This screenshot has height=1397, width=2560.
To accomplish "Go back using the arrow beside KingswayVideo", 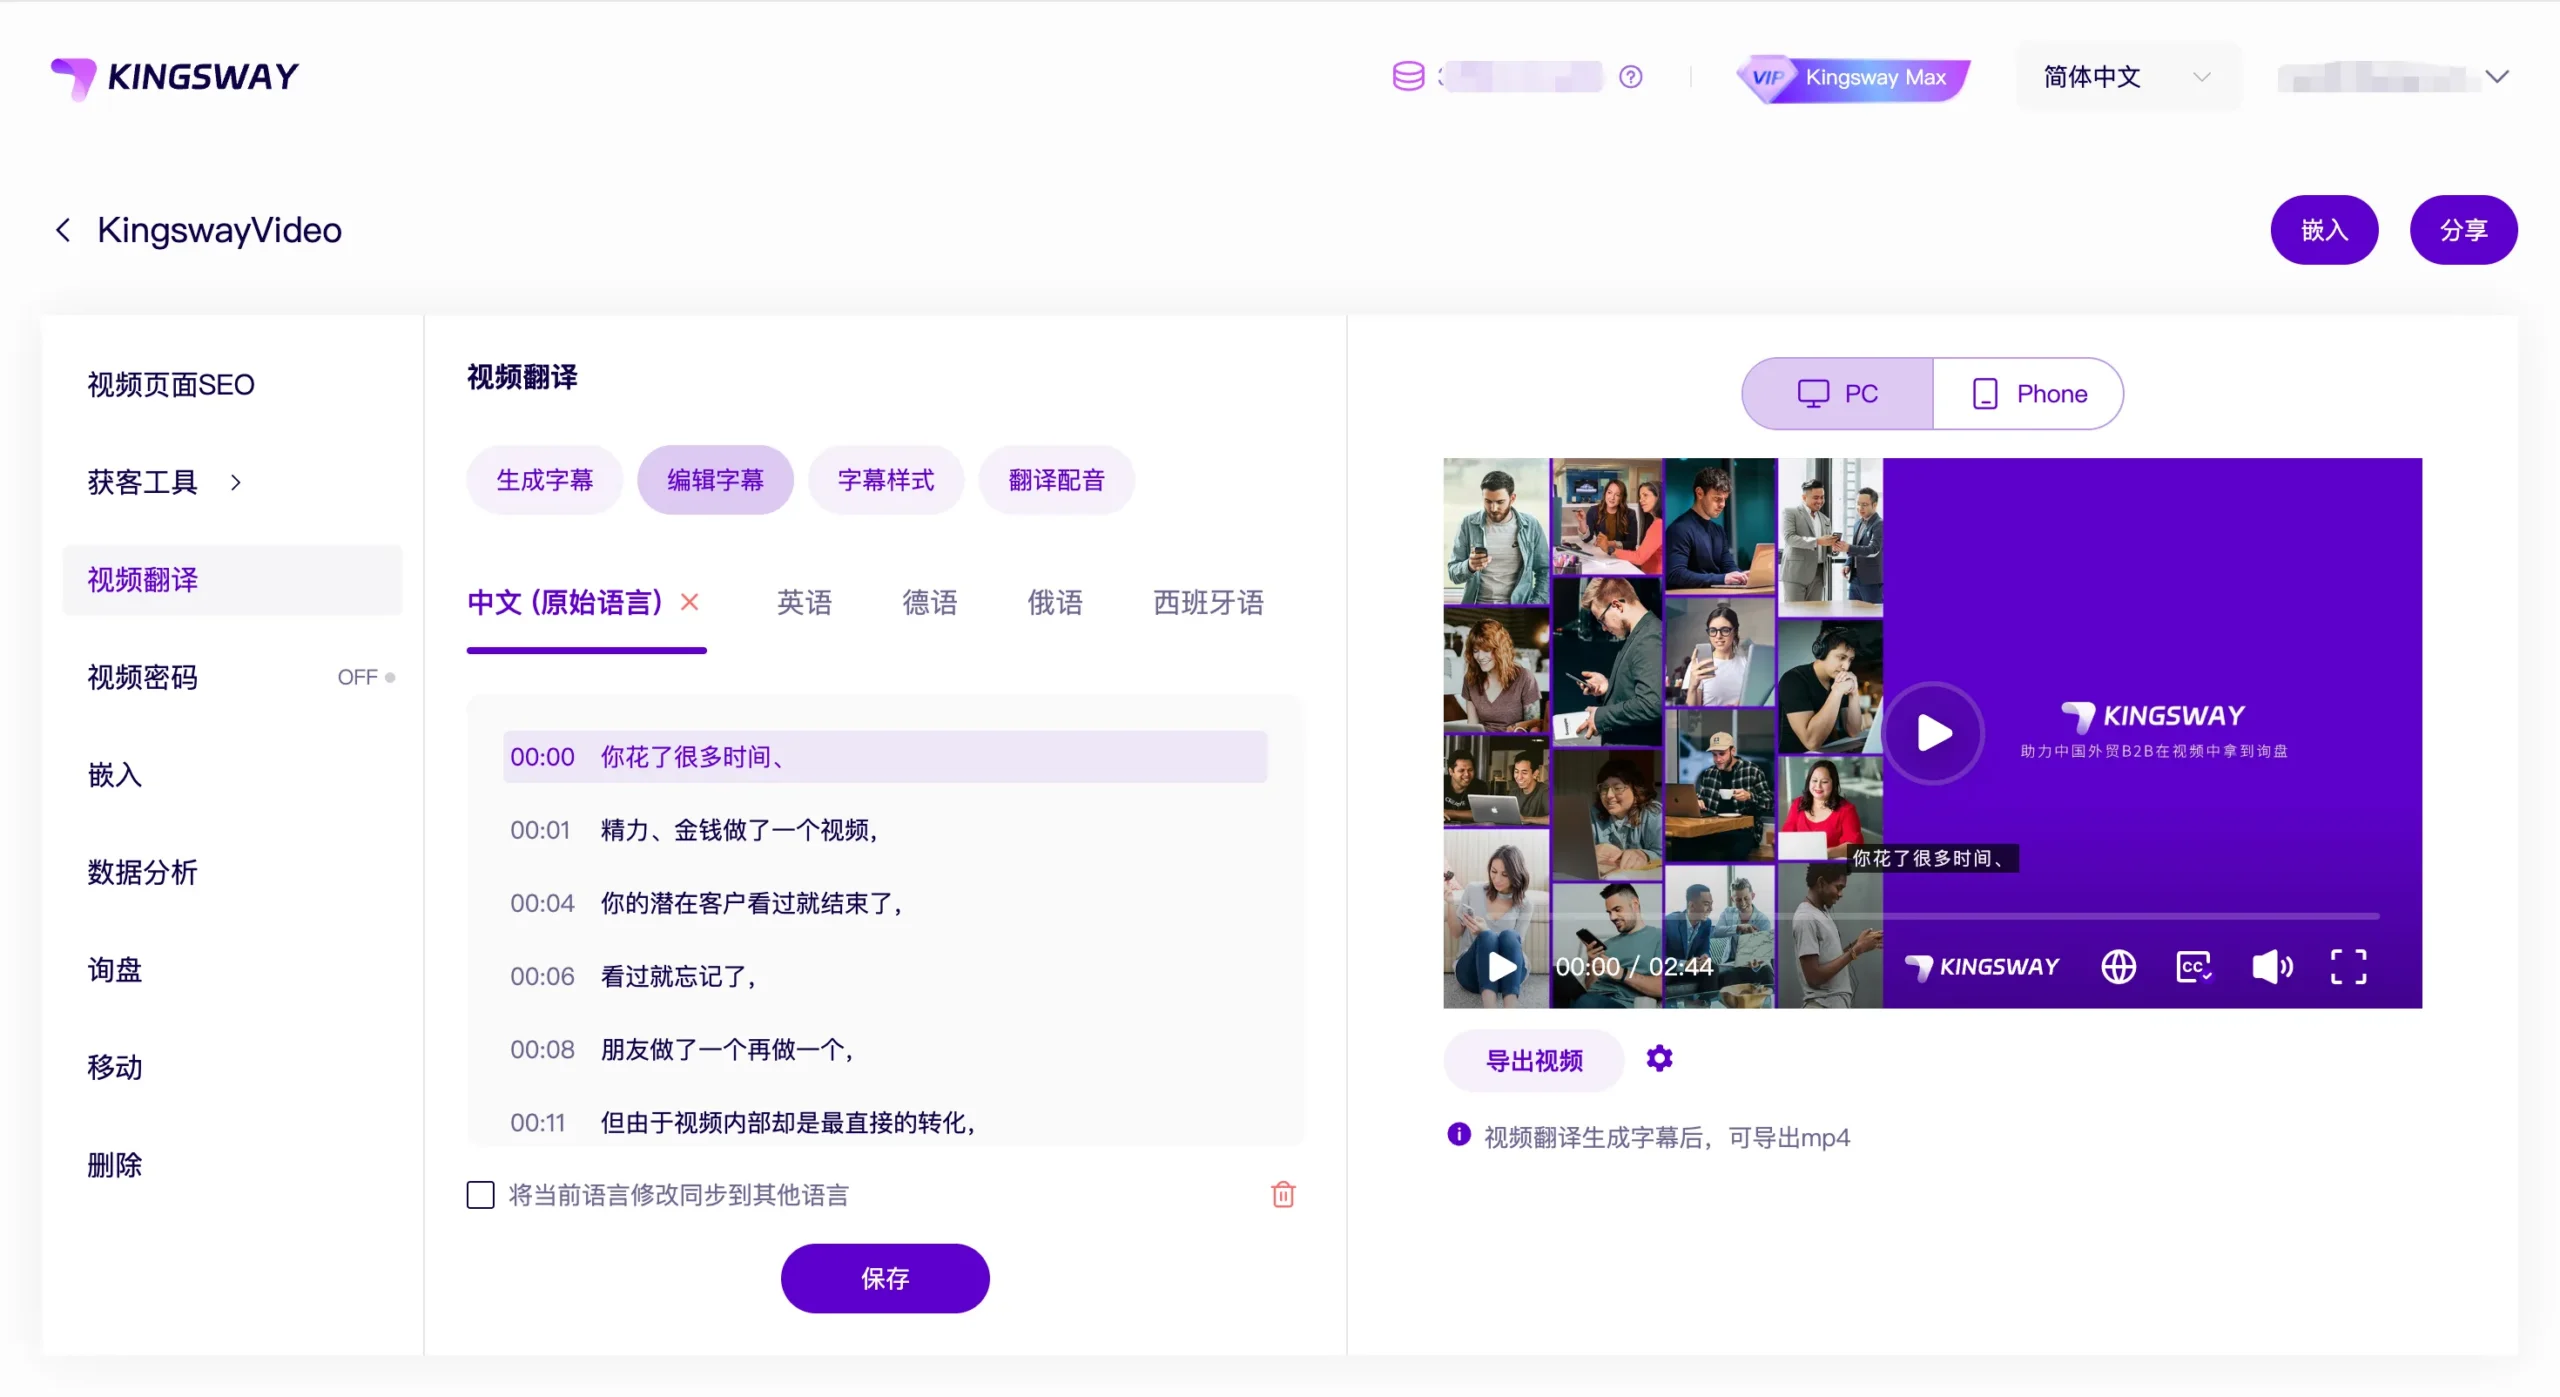I will (63, 230).
